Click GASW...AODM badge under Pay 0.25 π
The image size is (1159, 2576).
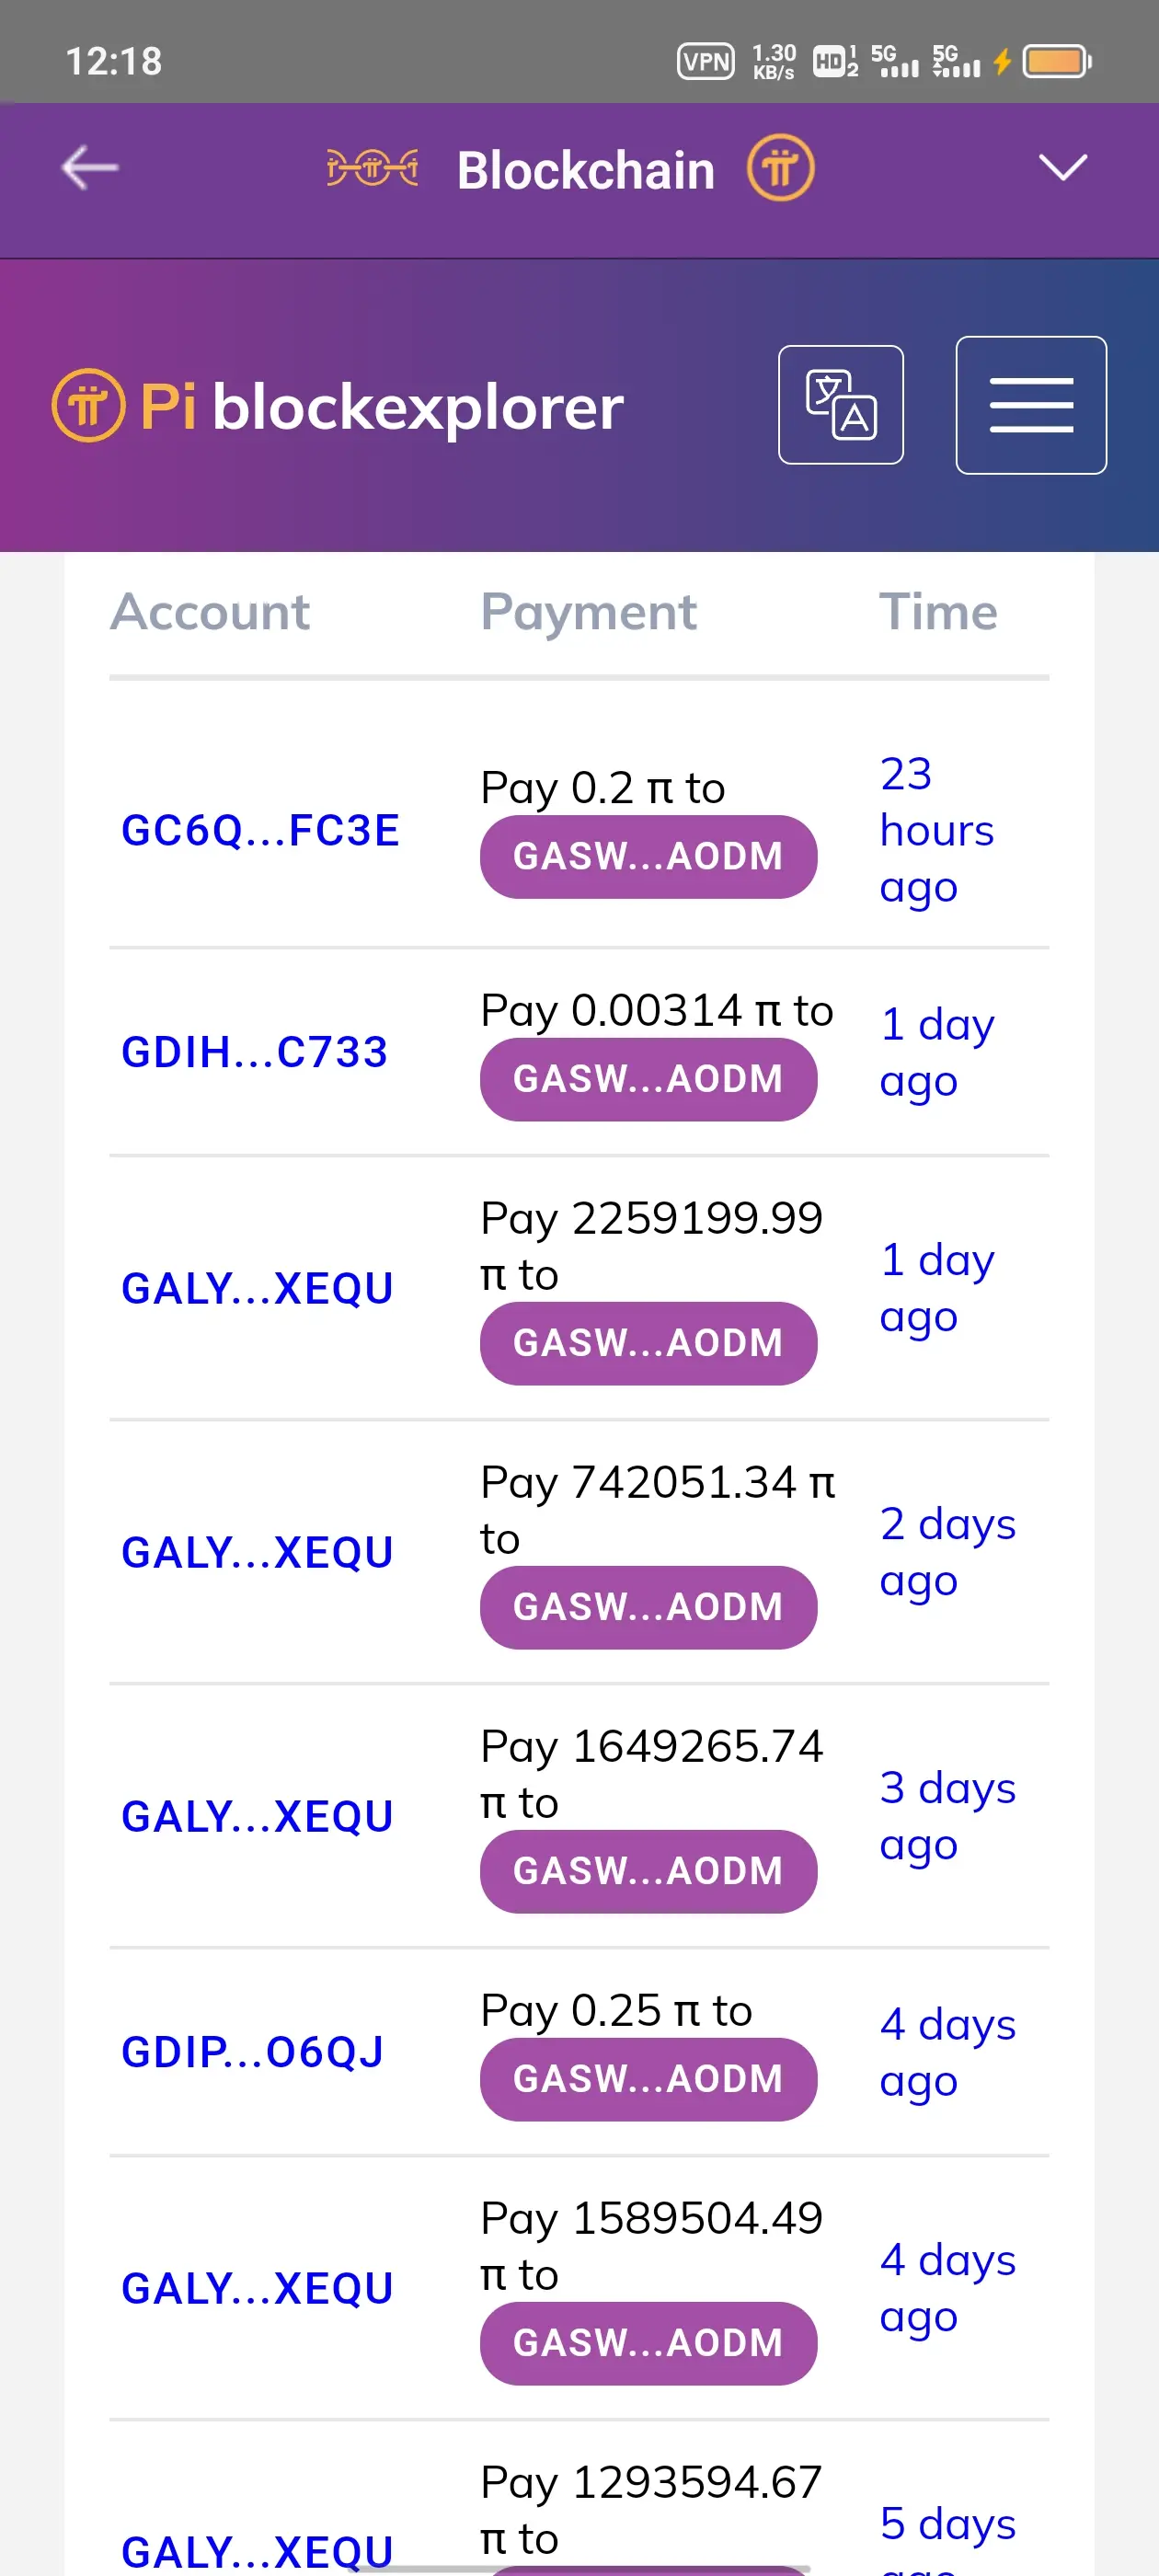click(648, 2079)
